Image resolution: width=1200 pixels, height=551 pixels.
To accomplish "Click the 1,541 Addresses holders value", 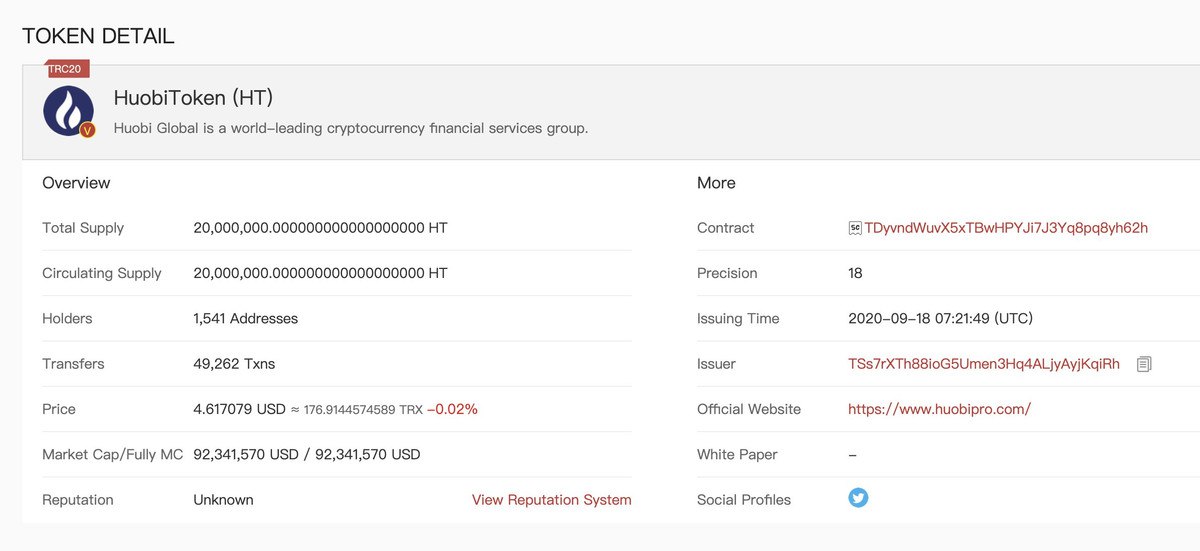I will click(245, 319).
